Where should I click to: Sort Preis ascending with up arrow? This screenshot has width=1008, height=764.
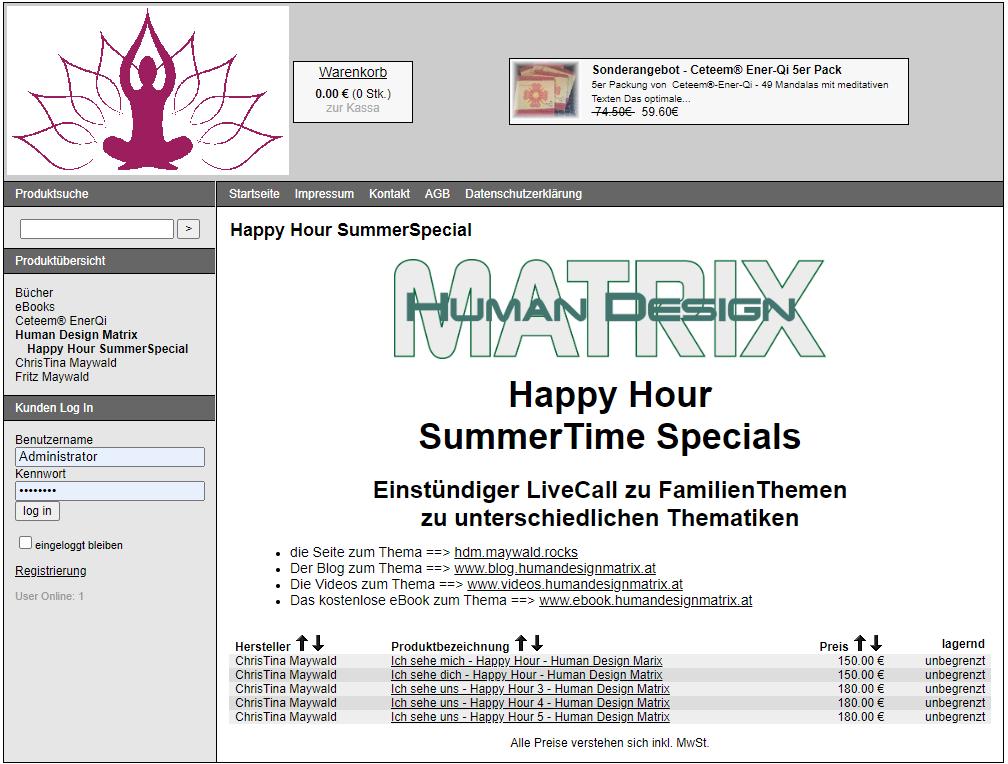pos(860,644)
